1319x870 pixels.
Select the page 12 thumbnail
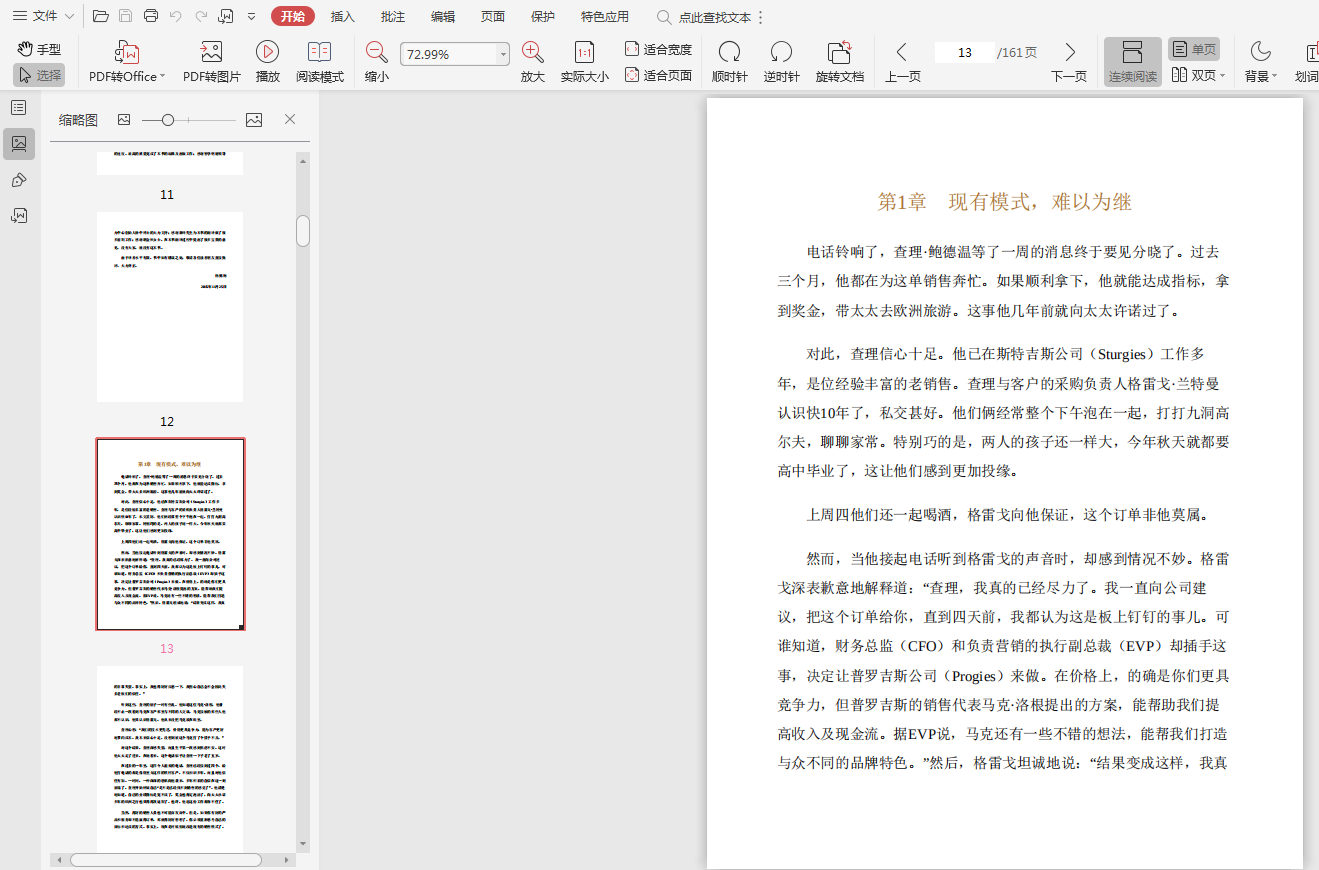[x=170, y=306]
